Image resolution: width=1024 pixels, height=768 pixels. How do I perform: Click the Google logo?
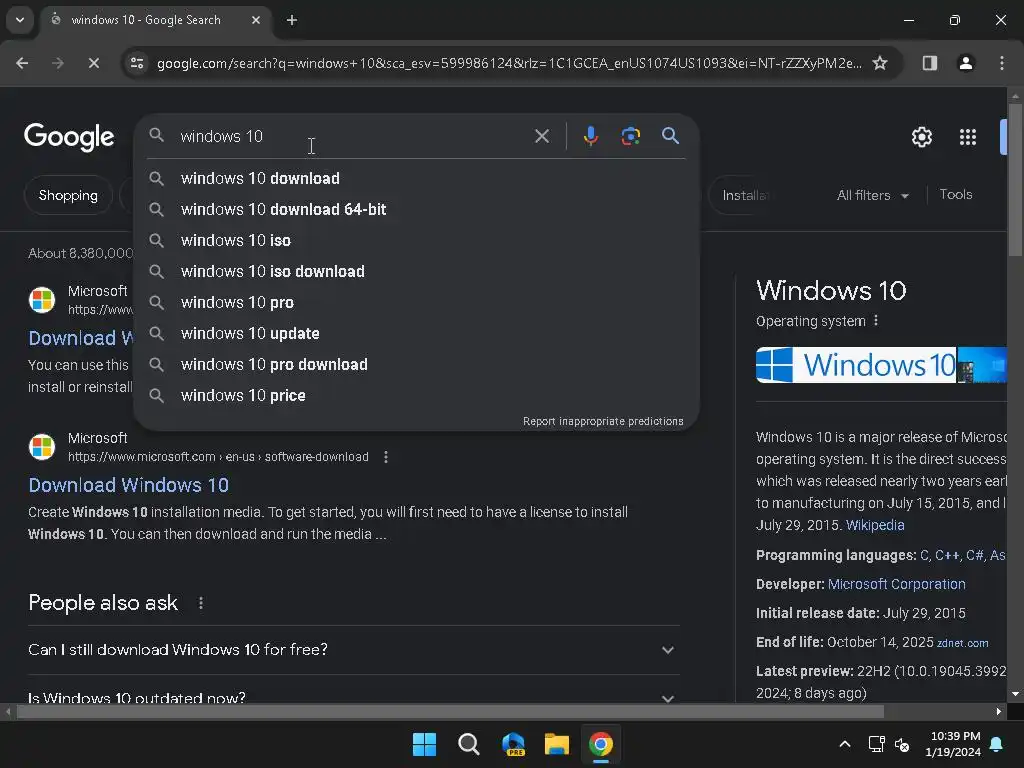click(x=69, y=137)
